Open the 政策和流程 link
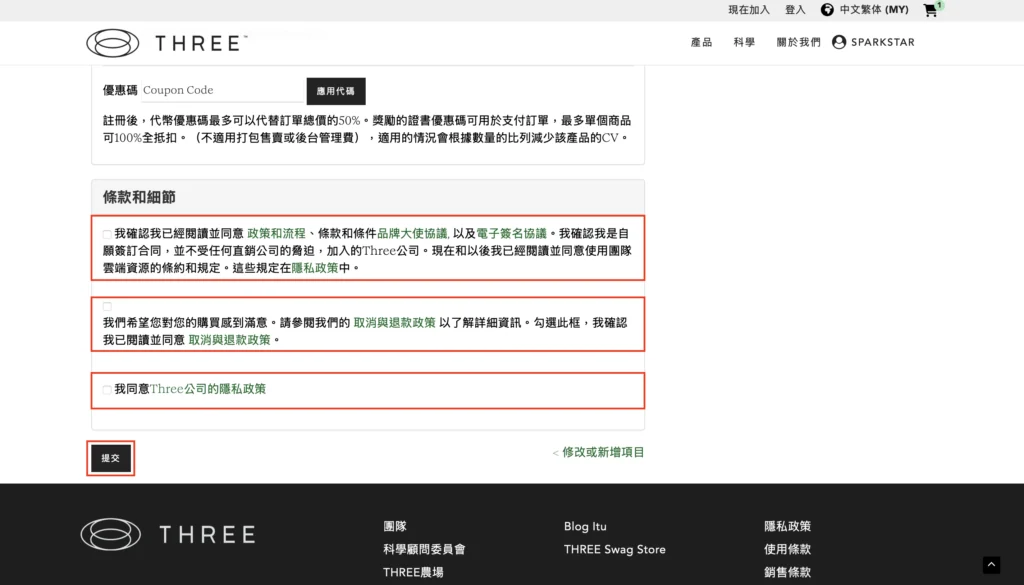The width and height of the screenshot is (1024, 585). pos(276,233)
